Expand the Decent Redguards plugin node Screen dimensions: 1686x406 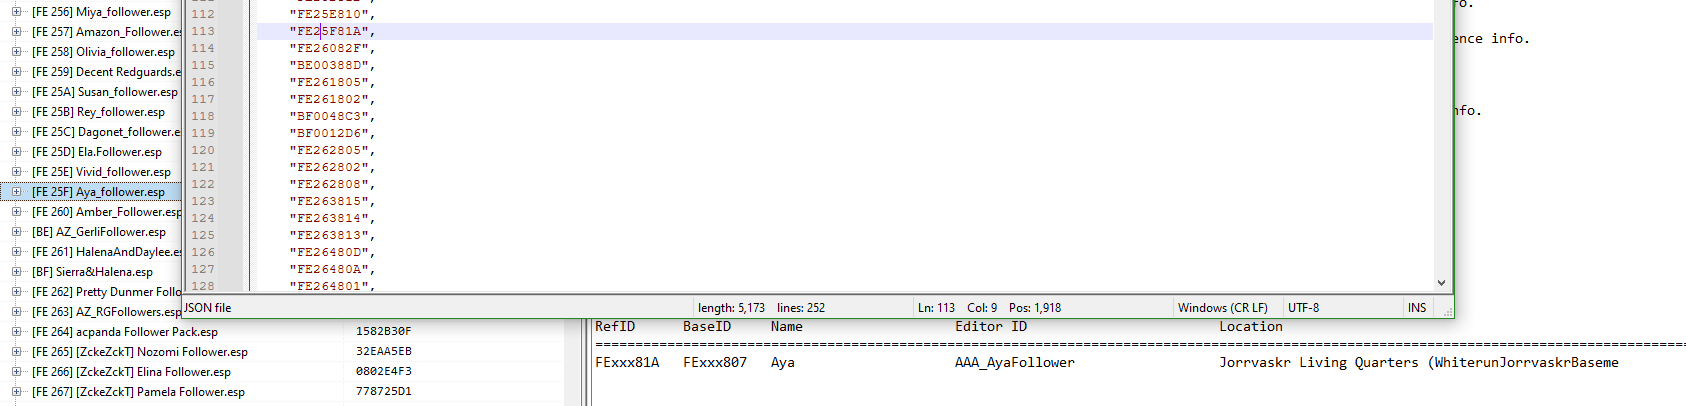[x=16, y=72]
